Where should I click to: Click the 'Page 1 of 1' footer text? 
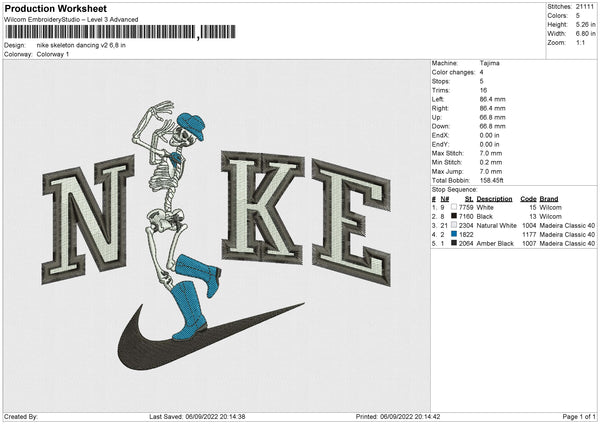point(579,416)
